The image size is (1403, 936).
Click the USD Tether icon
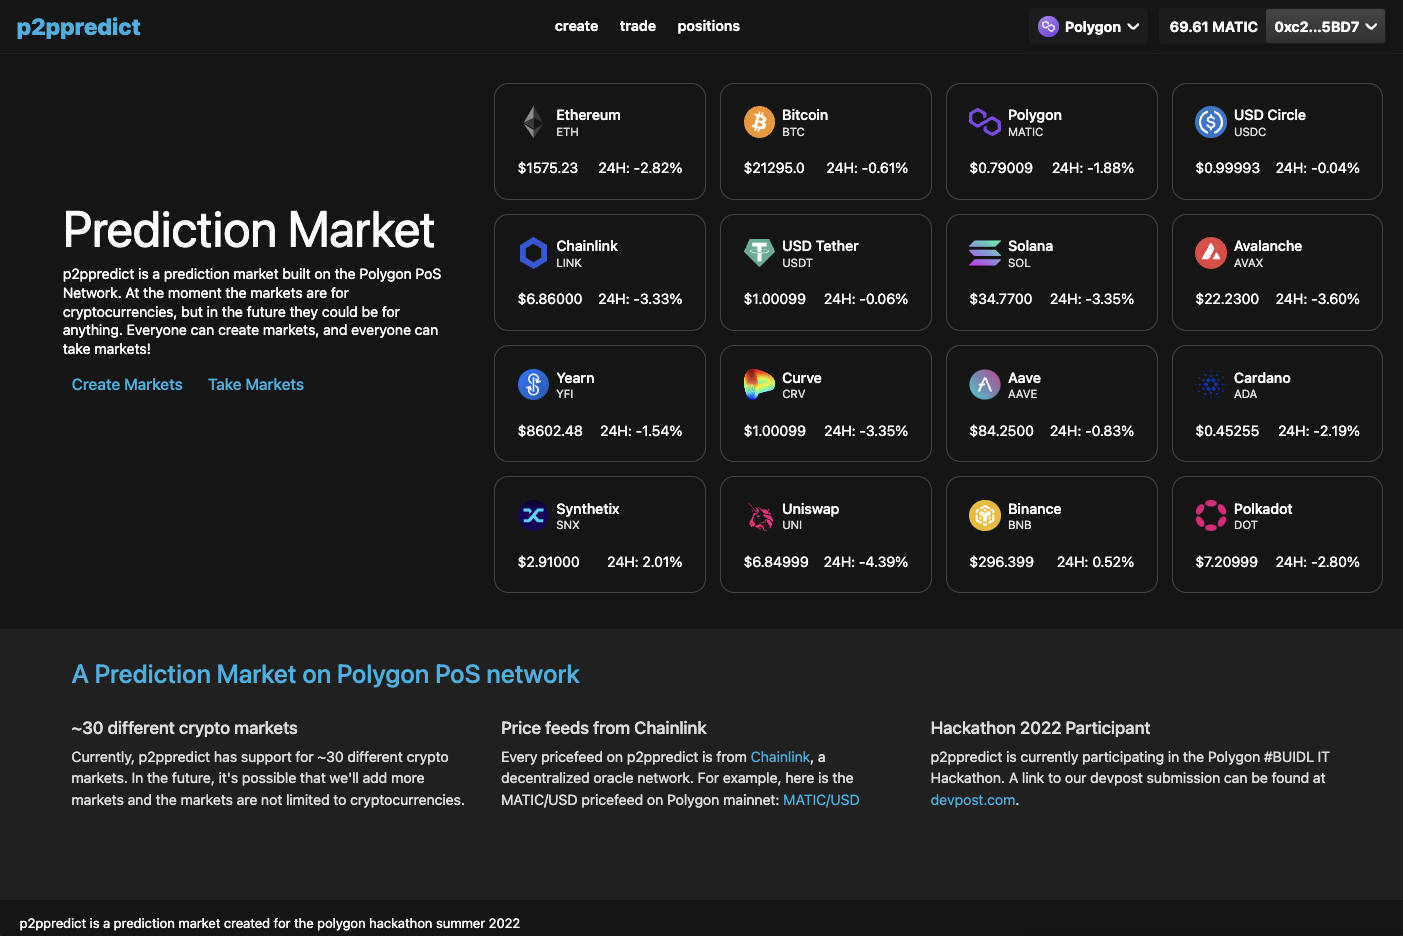tap(759, 253)
